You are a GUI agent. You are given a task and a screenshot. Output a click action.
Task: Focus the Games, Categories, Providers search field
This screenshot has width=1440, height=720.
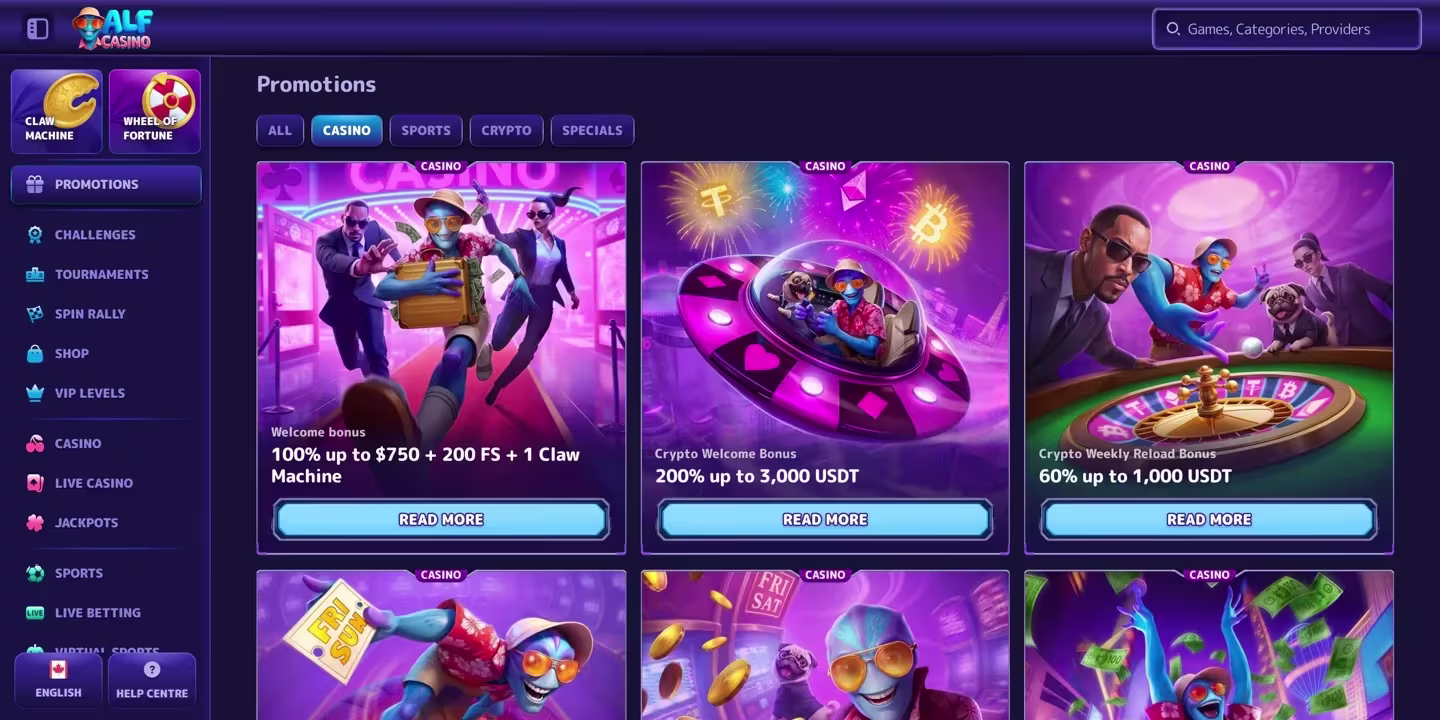click(1287, 29)
